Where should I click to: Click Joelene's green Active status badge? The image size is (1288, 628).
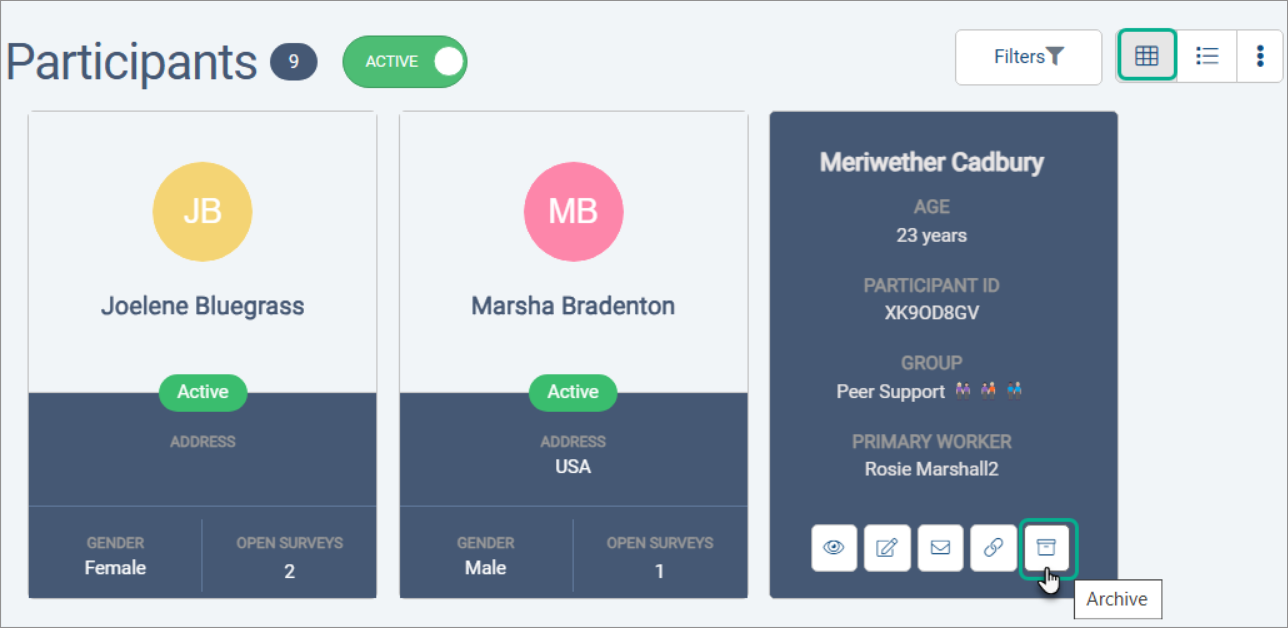(x=203, y=392)
